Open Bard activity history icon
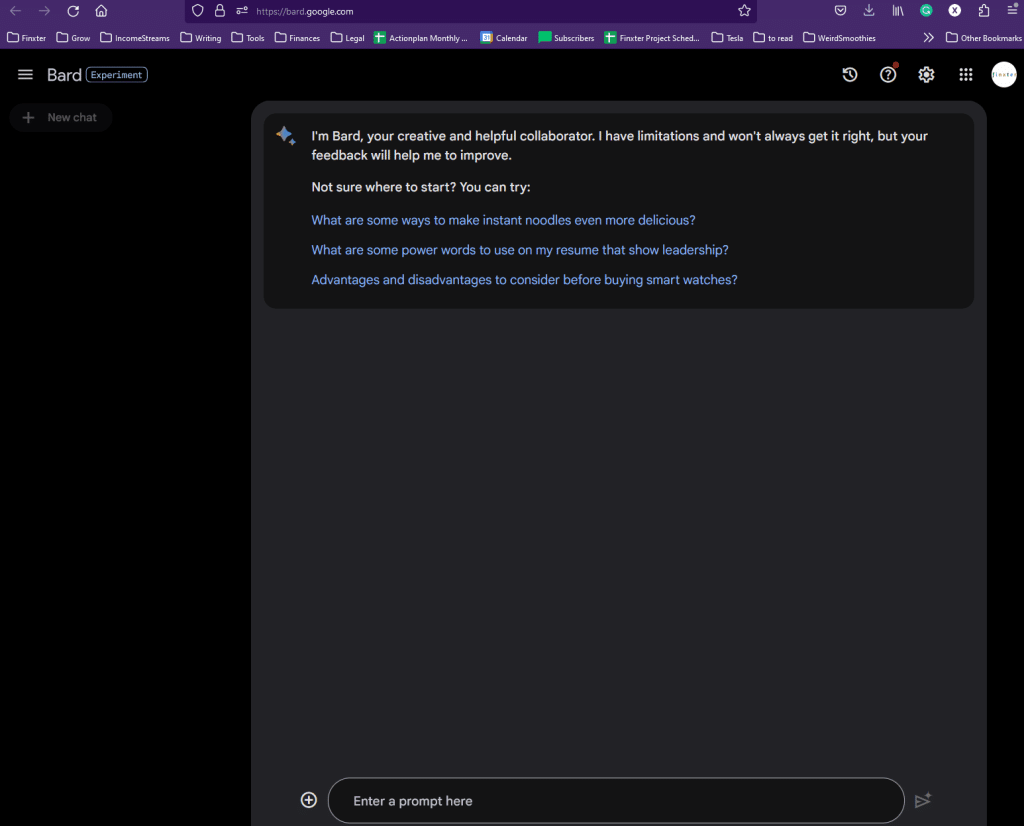 click(850, 74)
